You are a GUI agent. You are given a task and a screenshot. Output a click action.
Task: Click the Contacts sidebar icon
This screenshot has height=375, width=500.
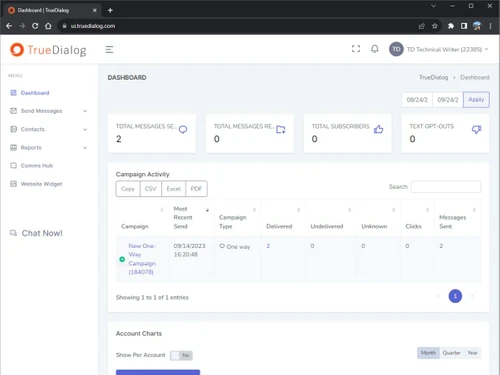[x=13, y=129]
